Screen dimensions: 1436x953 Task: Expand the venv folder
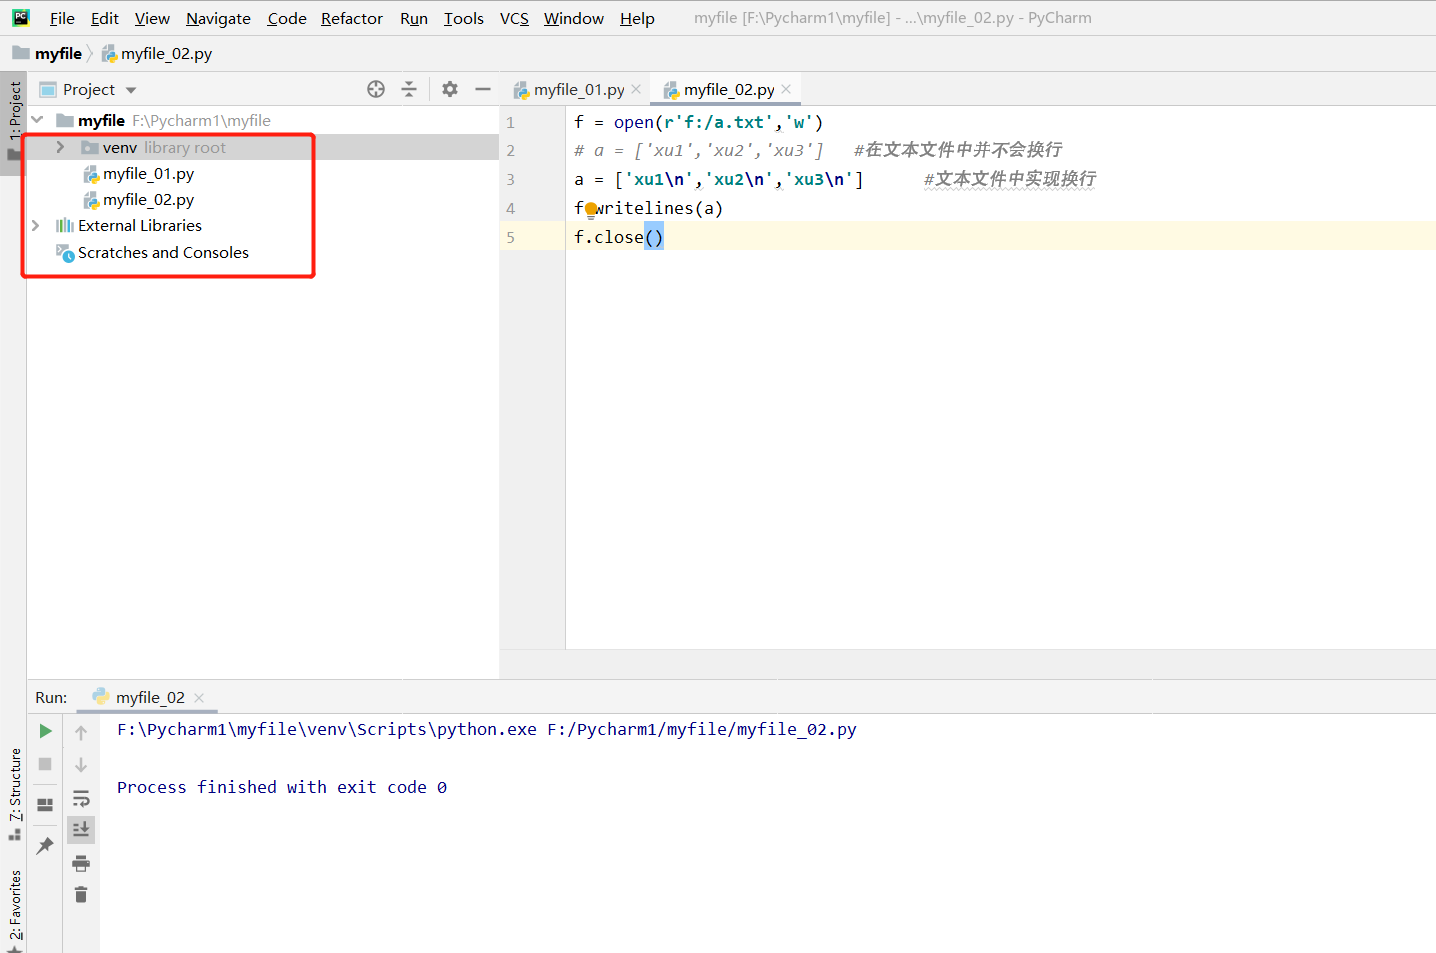(60, 147)
